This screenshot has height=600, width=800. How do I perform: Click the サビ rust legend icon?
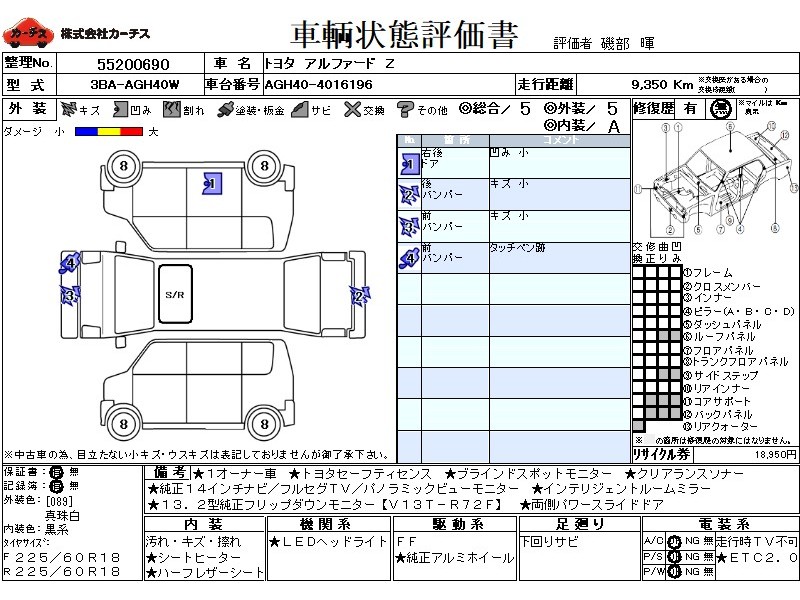pyautogui.click(x=299, y=110)
